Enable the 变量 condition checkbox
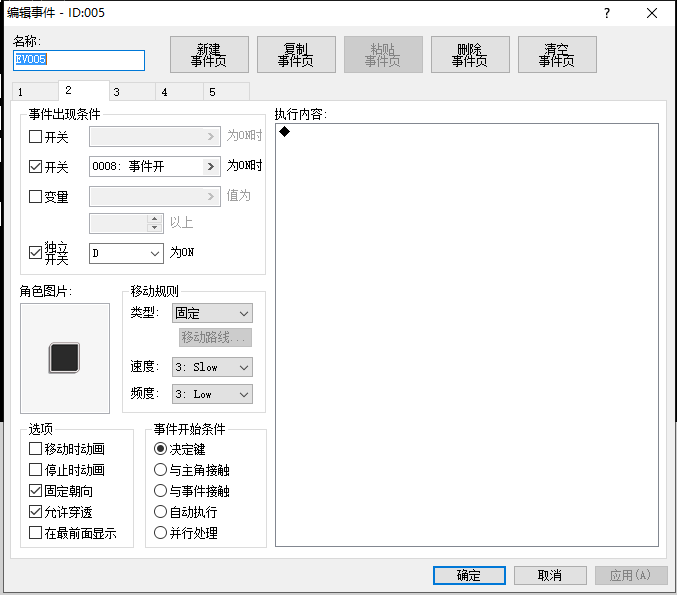The image size is (677, 595). (x=35, y=196)
